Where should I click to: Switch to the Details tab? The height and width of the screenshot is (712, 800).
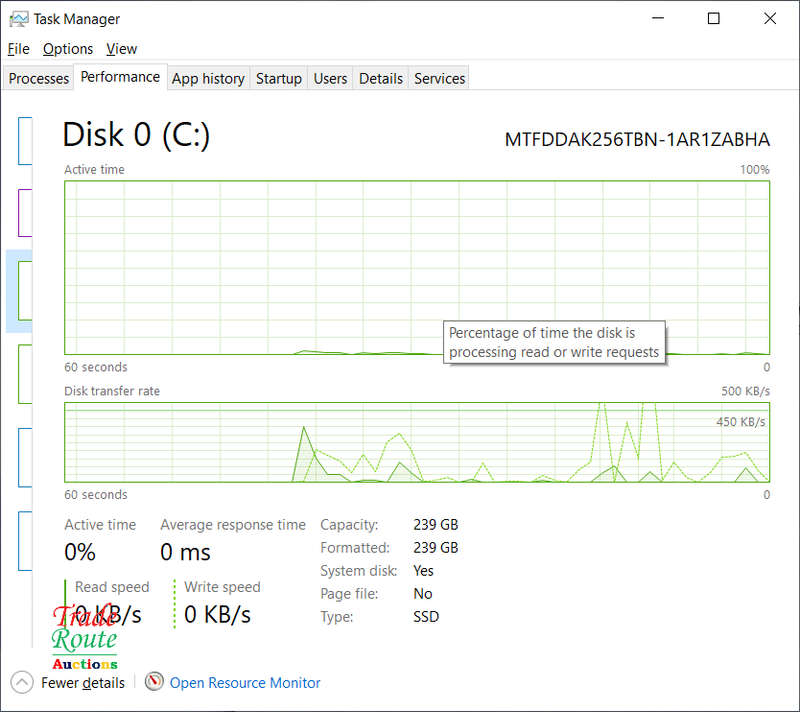(x=381, y=78)
